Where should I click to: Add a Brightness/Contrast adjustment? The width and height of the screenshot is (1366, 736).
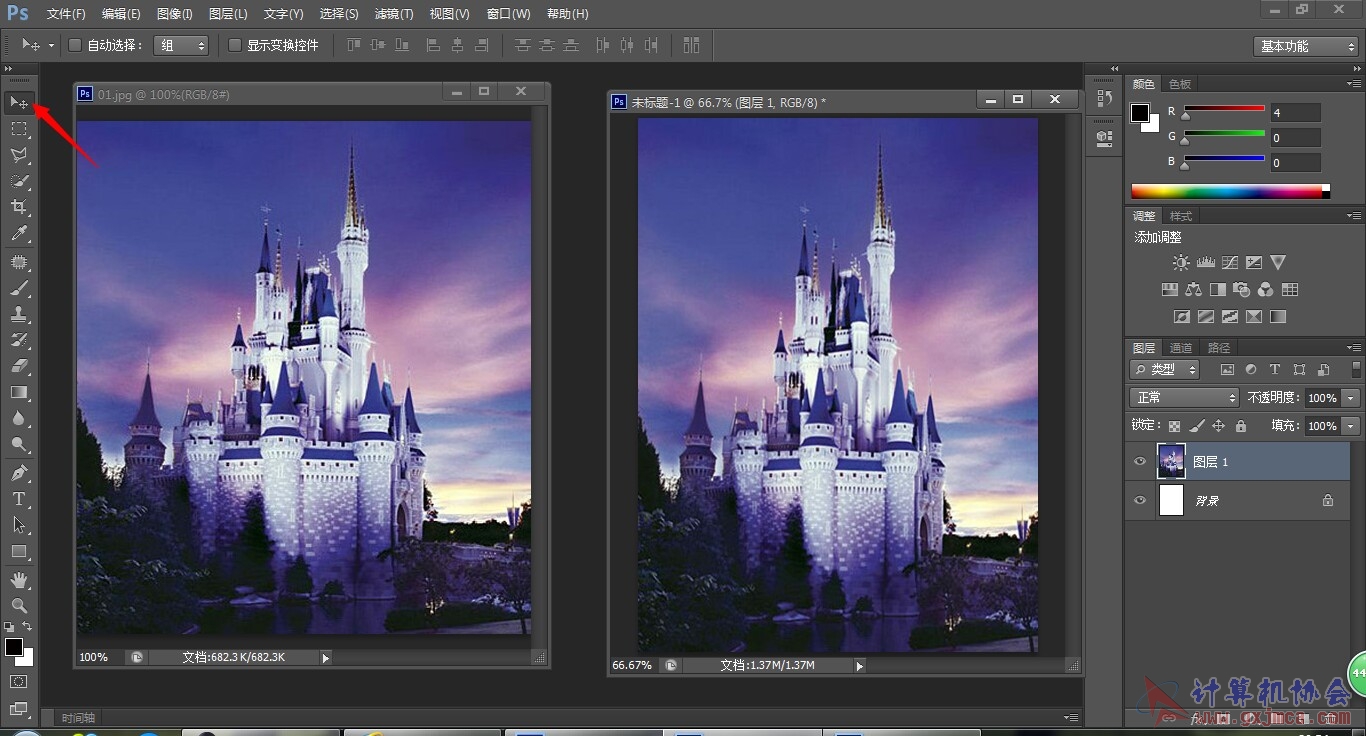pos(1181,262)
